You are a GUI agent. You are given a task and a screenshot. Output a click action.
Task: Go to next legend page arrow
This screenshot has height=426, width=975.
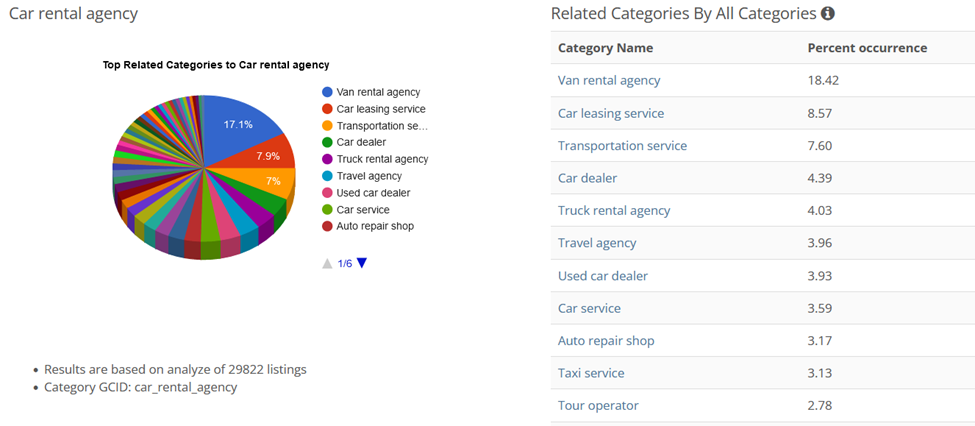point(362,263)
